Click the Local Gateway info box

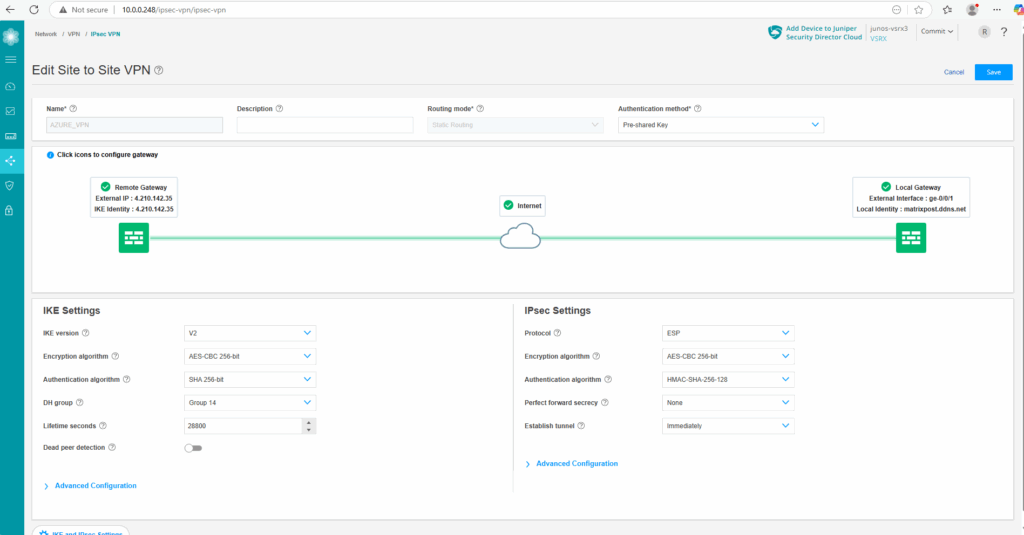click(911, 197)
